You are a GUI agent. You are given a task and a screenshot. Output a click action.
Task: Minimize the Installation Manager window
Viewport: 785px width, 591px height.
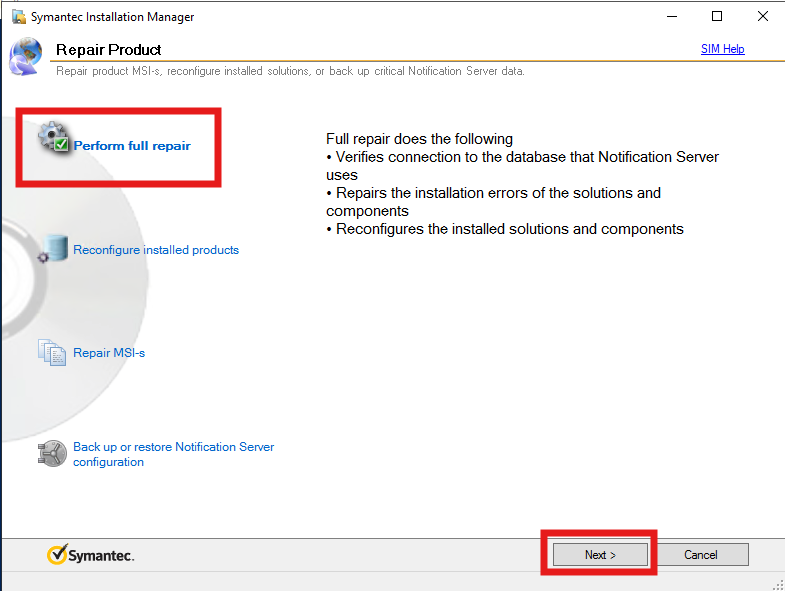tap(670, 17)
